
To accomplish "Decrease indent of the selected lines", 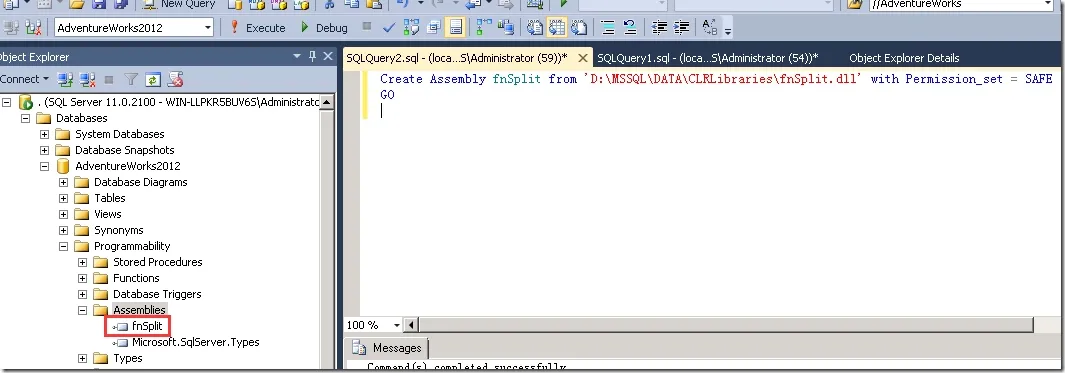I will [659, 28].
